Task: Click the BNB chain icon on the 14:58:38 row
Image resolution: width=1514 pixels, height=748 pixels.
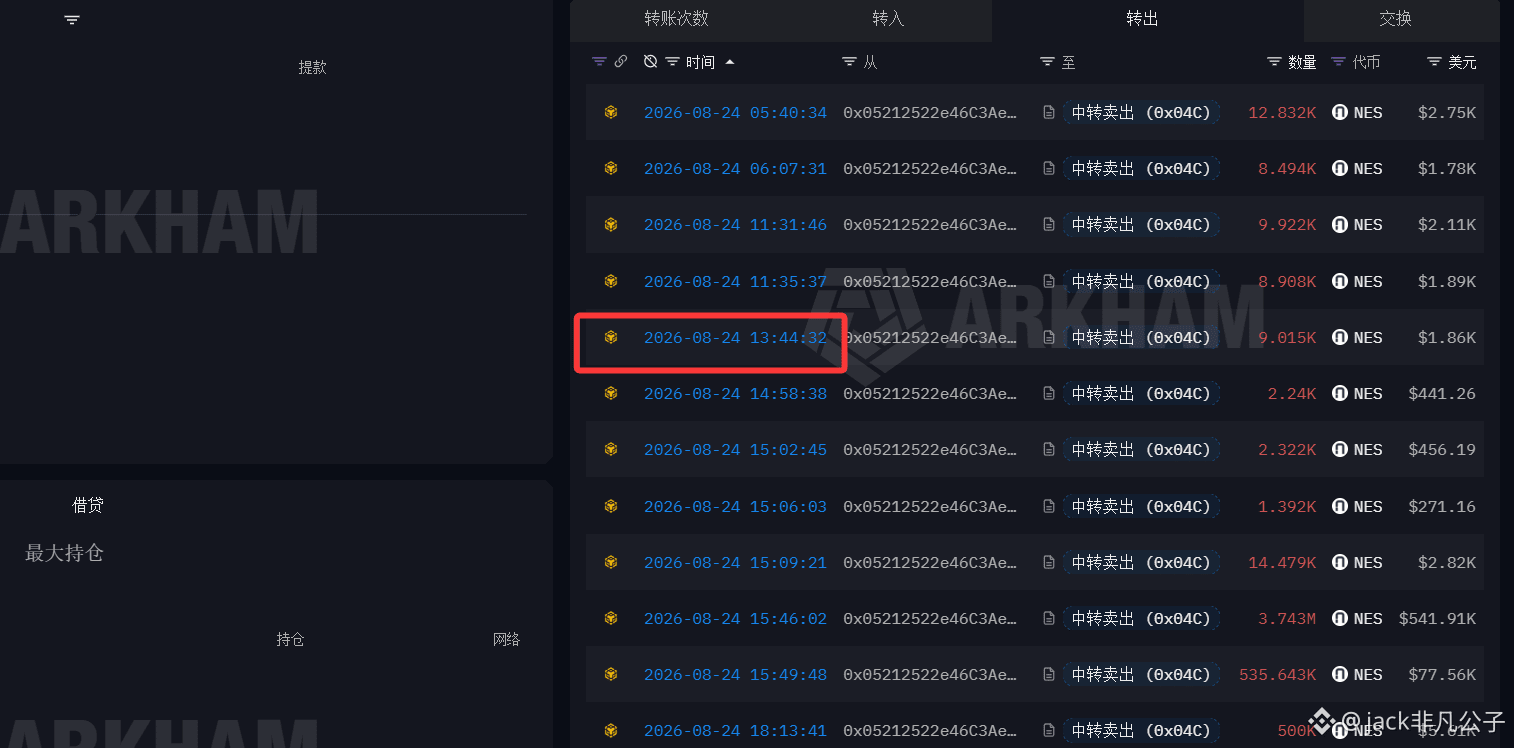Action: 611,394
